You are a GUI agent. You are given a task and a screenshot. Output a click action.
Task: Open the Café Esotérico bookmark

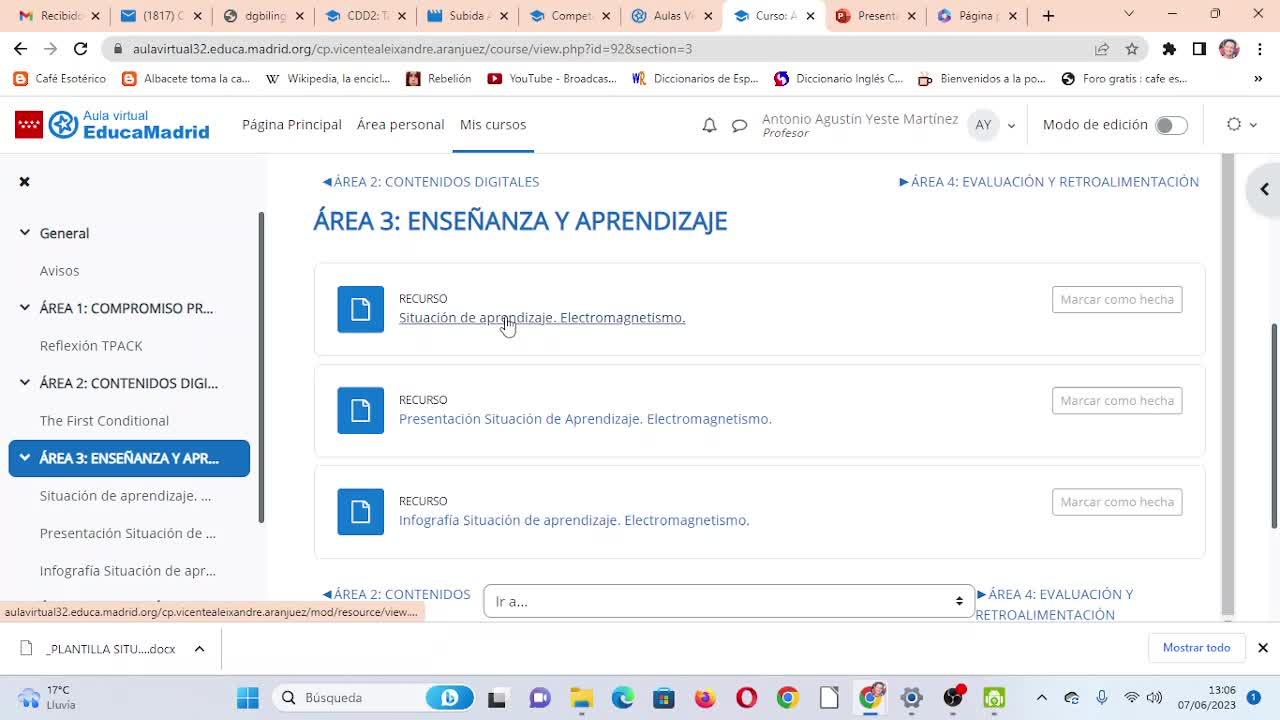(x=60, y=78)
